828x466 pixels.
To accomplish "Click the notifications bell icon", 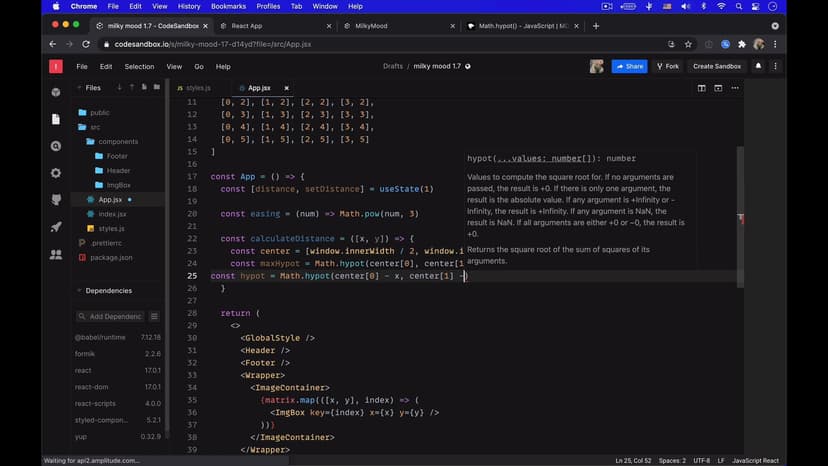I will point(758,66).
